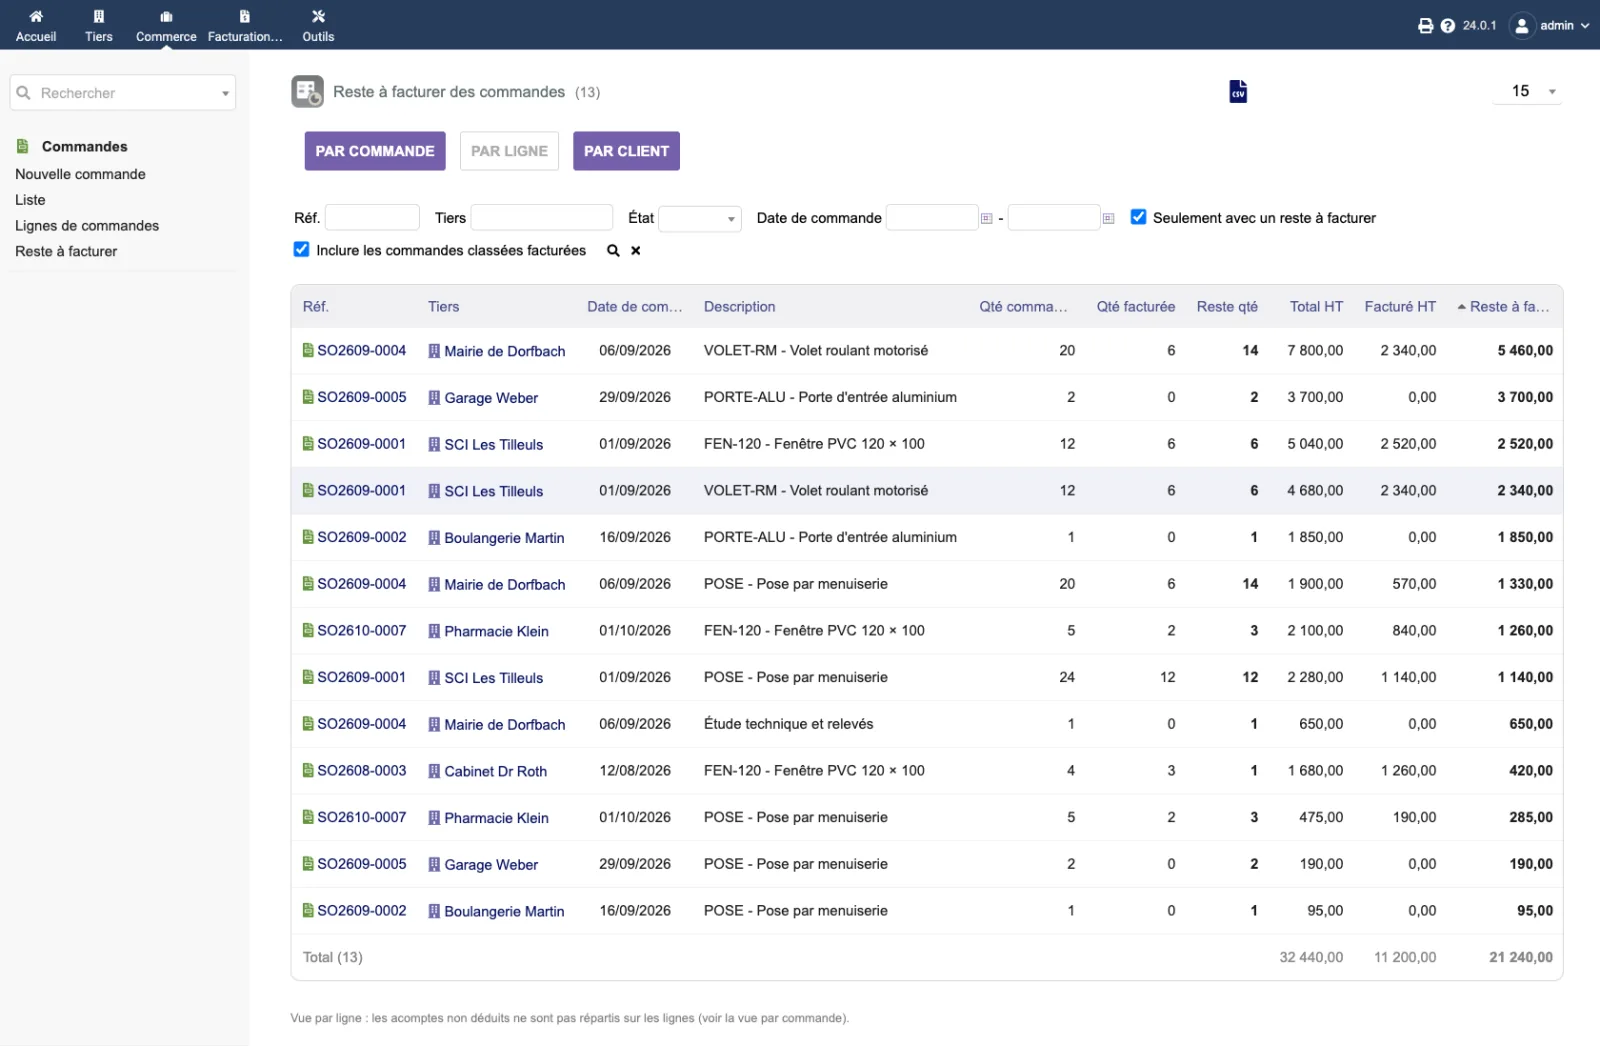1600x1046 pixels.
Task: Open the Outils tools menu
Action: pos(318,25)
